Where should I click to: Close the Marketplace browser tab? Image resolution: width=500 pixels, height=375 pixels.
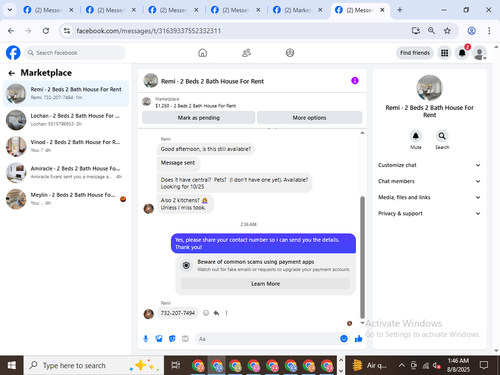320,10
